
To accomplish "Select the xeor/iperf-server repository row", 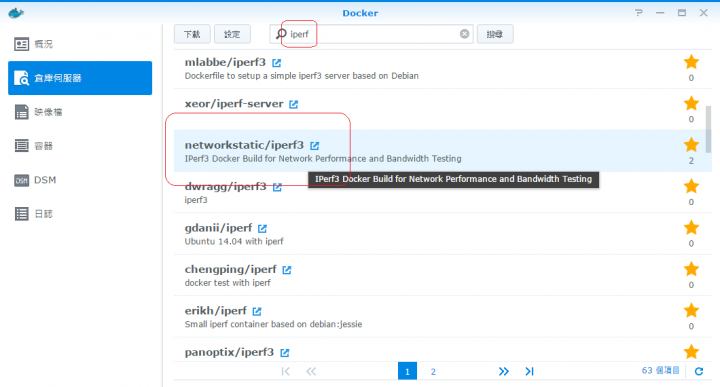I will point(443,109).
